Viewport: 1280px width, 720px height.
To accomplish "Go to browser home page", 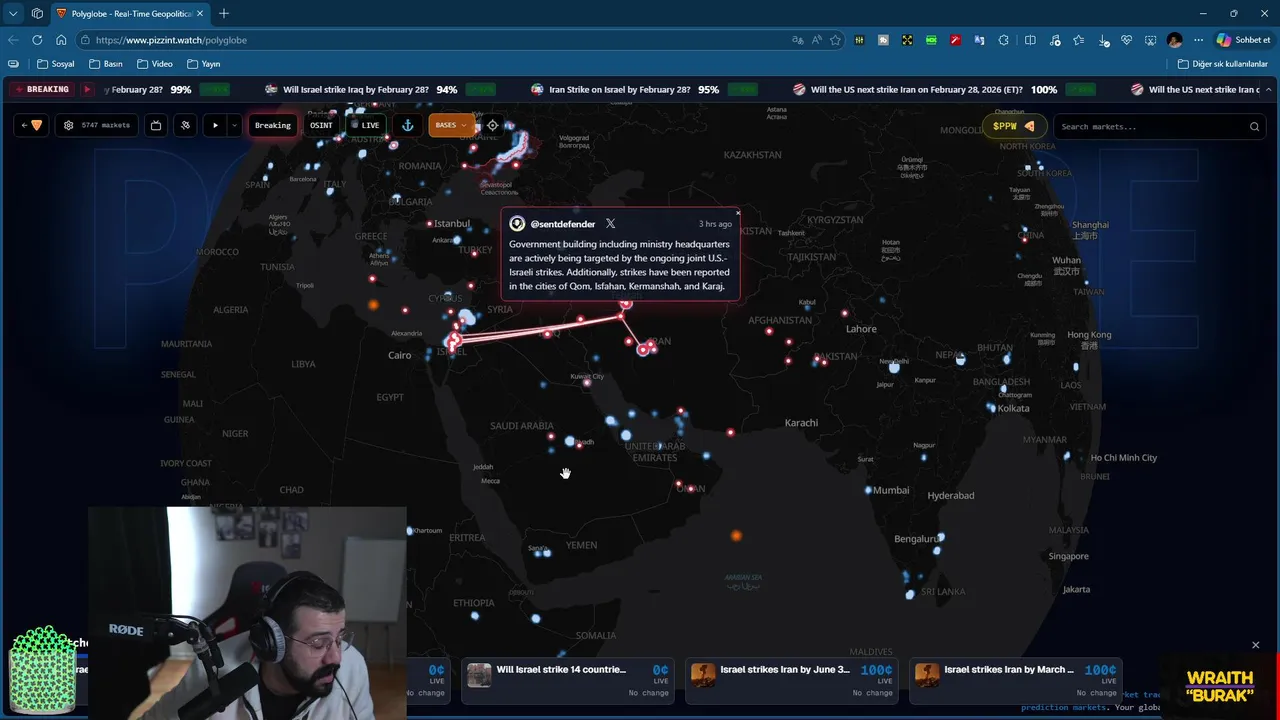I will point(61,40).
